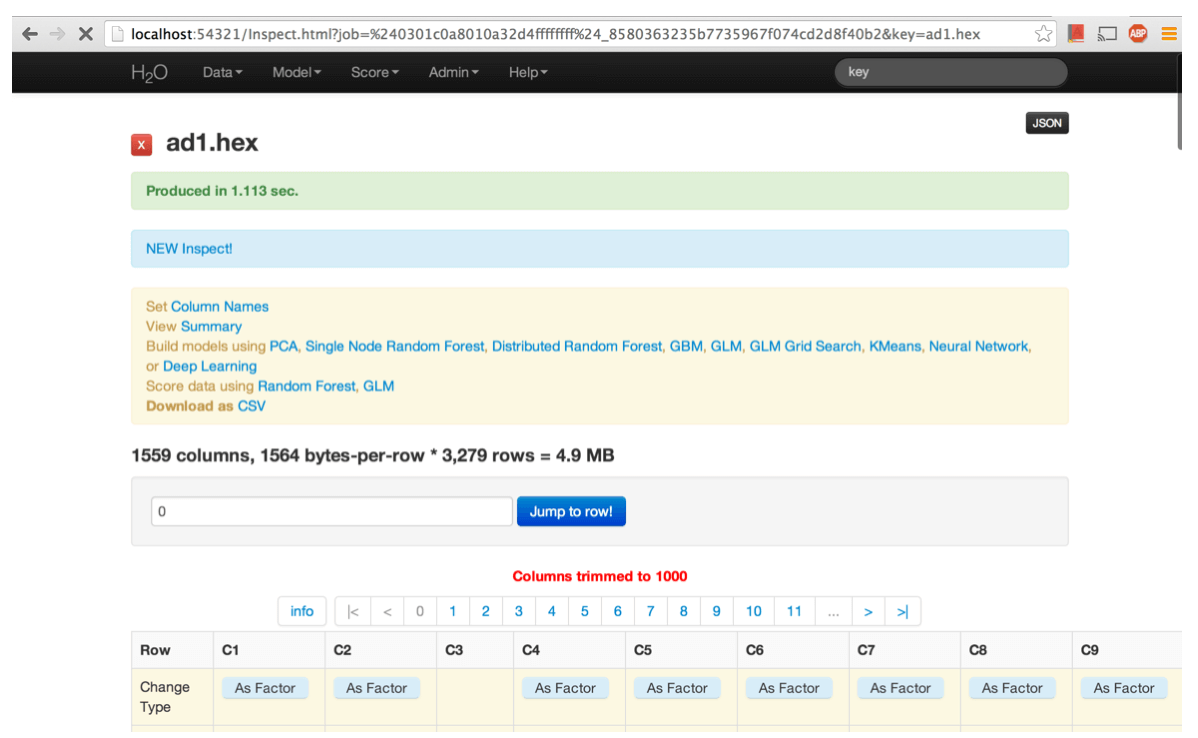The width and height of the screenshot is (1198, 738).
Task: Convert column C1 with As Factor
Action: (x=265, y=688)
